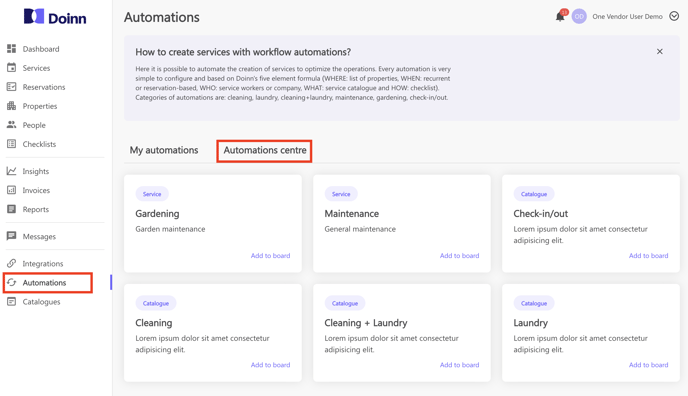
Task: Click the Catalogue tag on Cleaning card
Action: point(156,303)
